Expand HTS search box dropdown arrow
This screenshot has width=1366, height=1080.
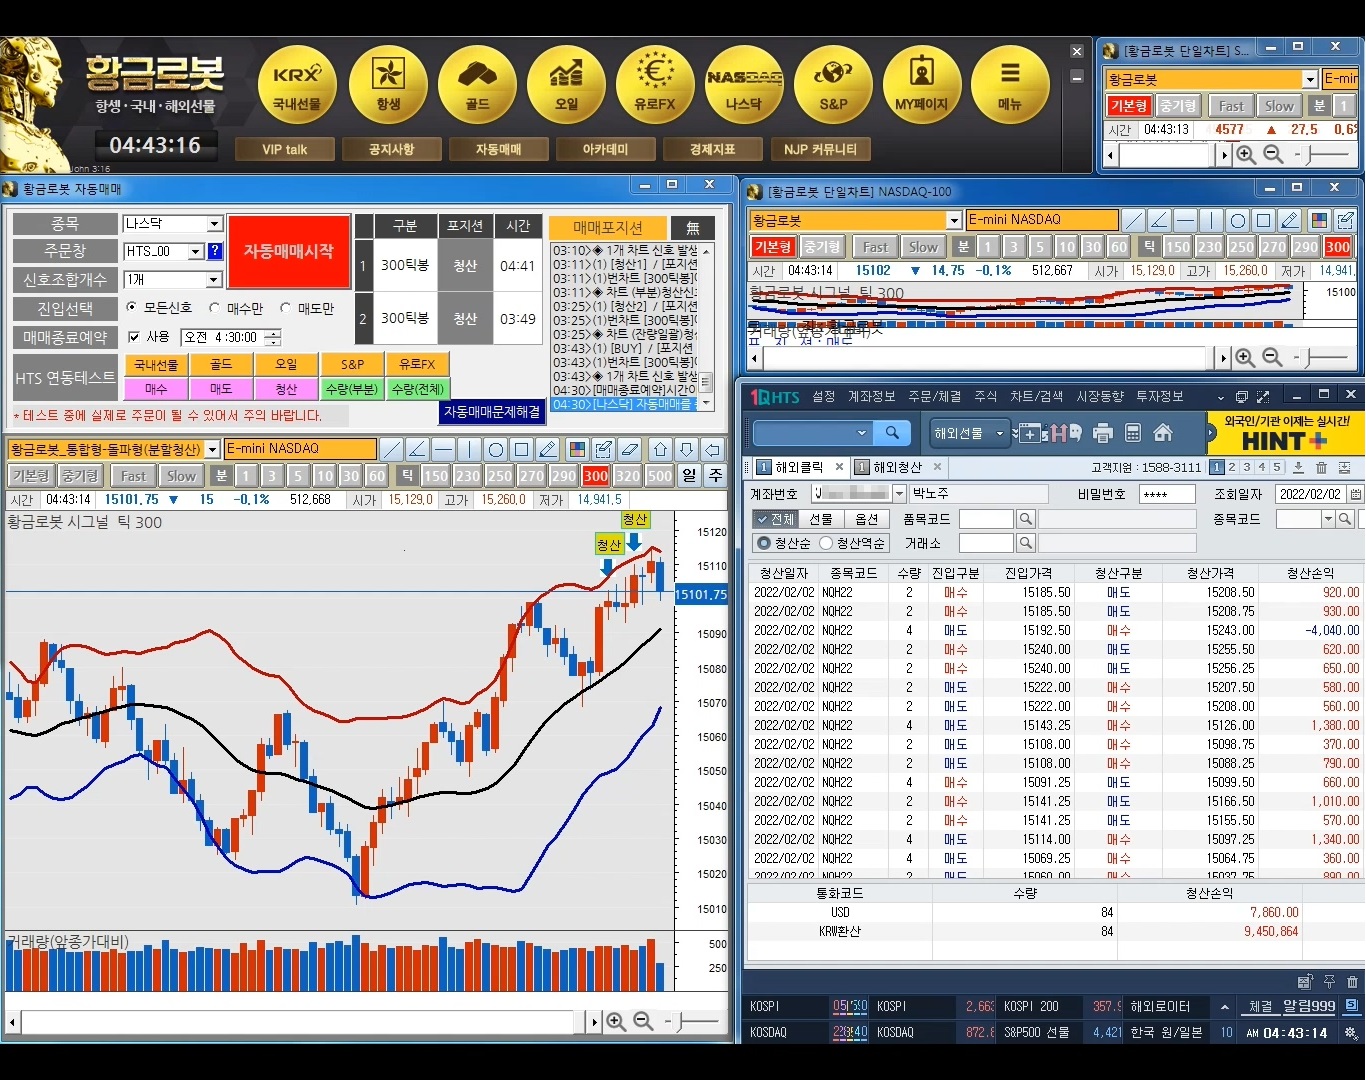click(x=861, y=433)
